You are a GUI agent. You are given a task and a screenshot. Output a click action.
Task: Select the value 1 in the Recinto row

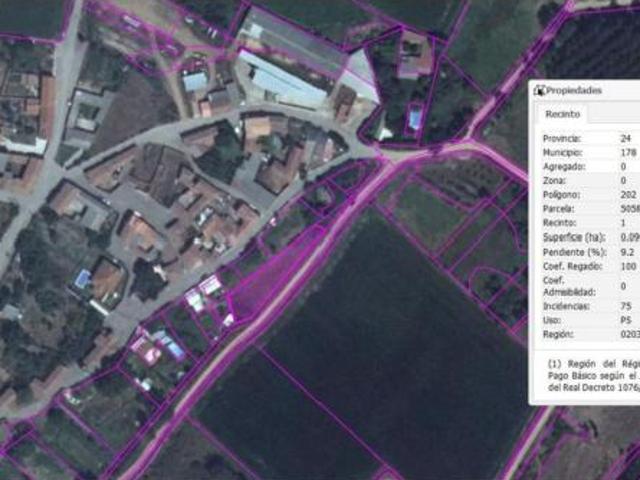[x=623, y=223]
